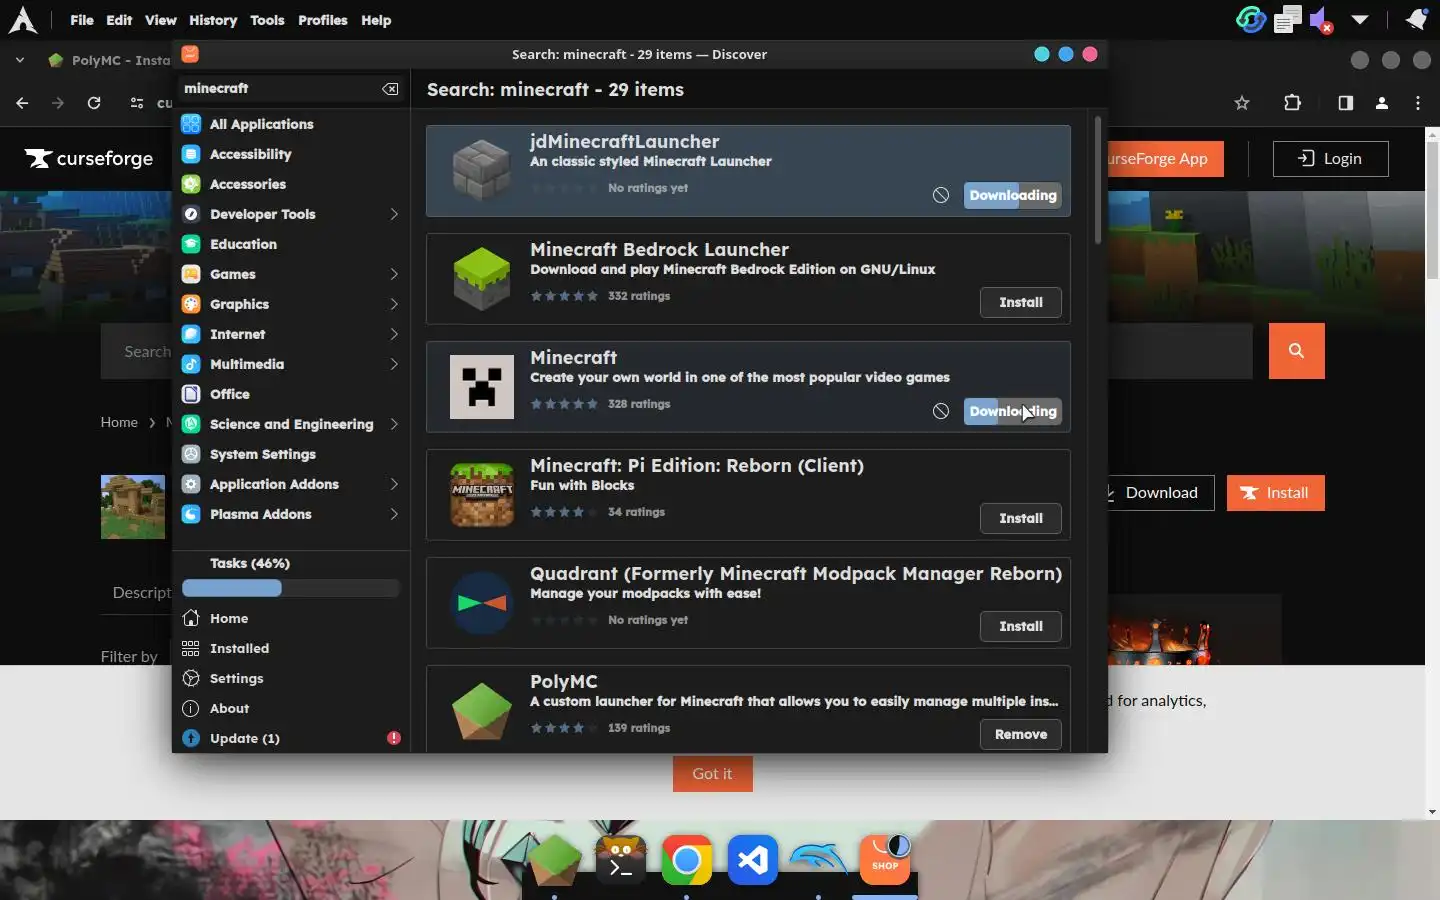Viewport: 1440px width, 900px height.
Task: Expand the Multimedia subcategories arrow
Action: 394,364
